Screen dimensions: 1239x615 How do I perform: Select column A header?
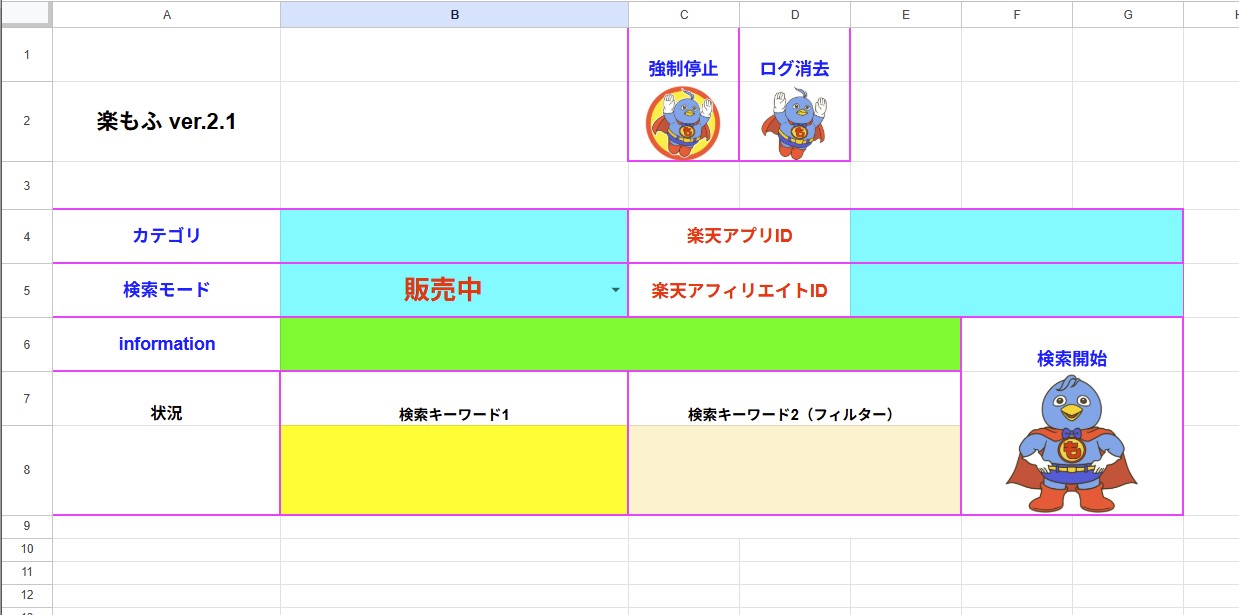166,14
